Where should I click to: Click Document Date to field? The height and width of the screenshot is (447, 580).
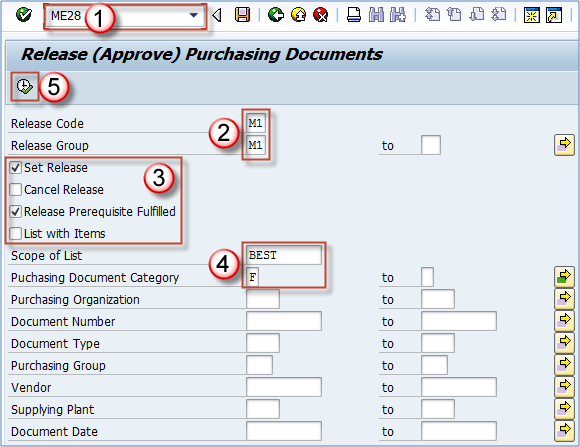coord(459,431)
